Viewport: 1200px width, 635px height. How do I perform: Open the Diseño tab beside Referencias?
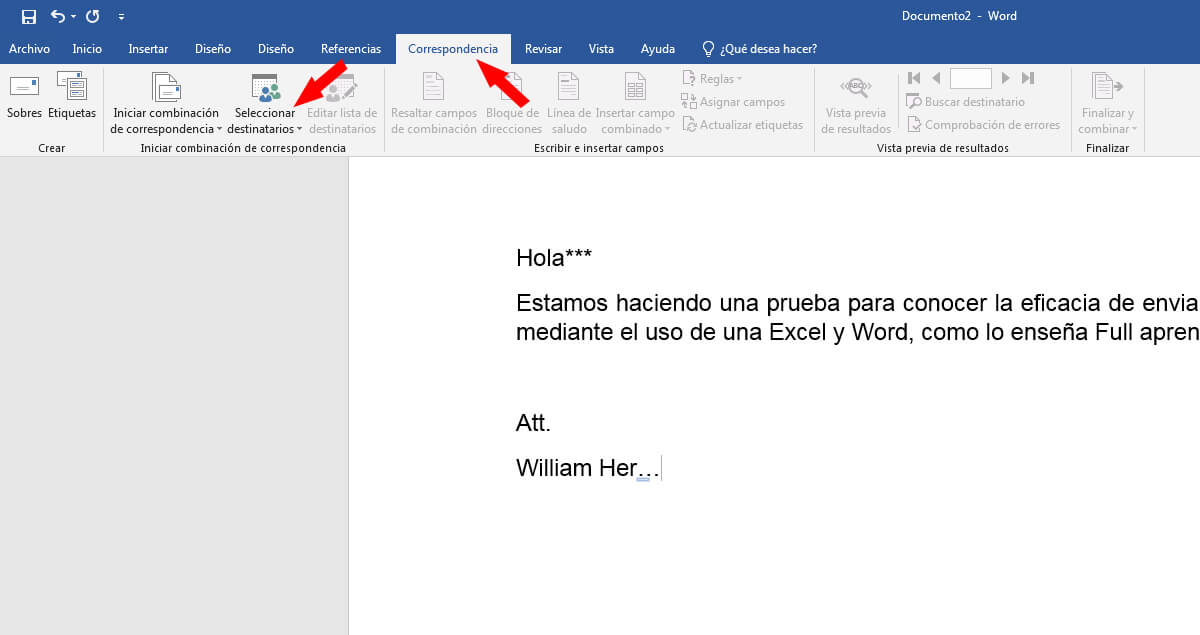coord(276,49)
